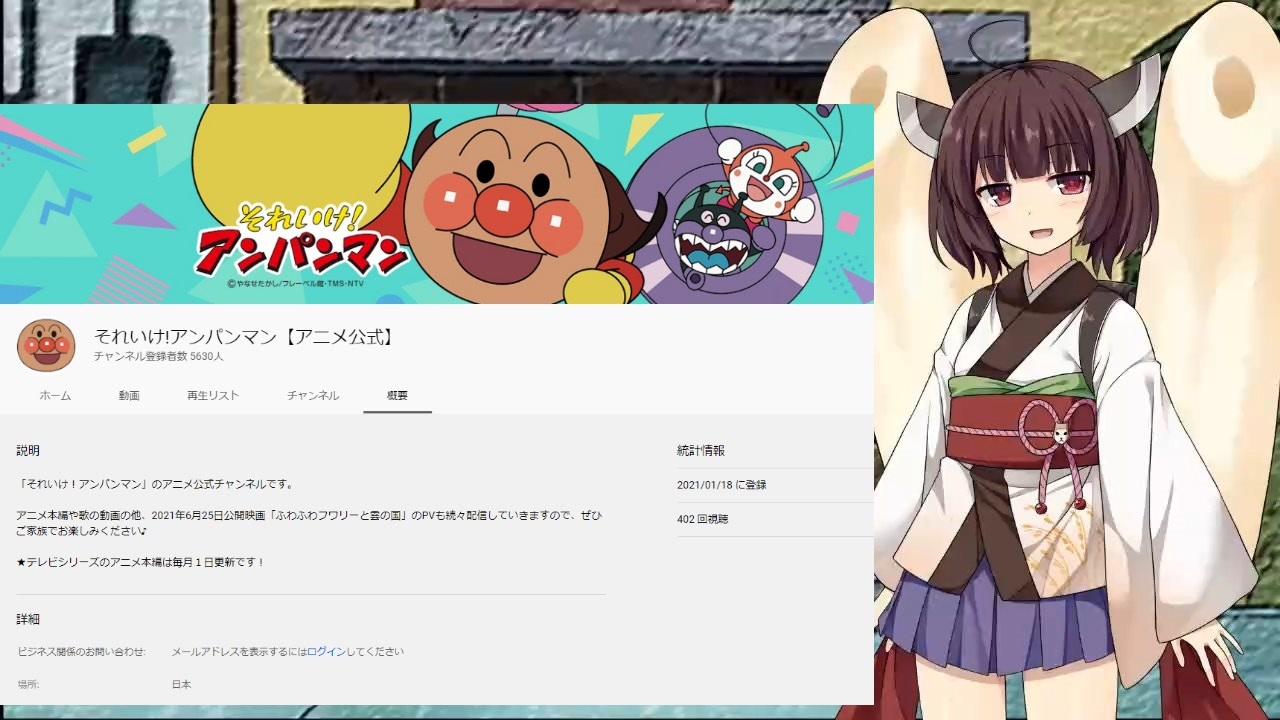This screenshot has width=1280, height=720.
Task: Click the 2021/01/18 に登録 join date
Action: coord(722,485)
